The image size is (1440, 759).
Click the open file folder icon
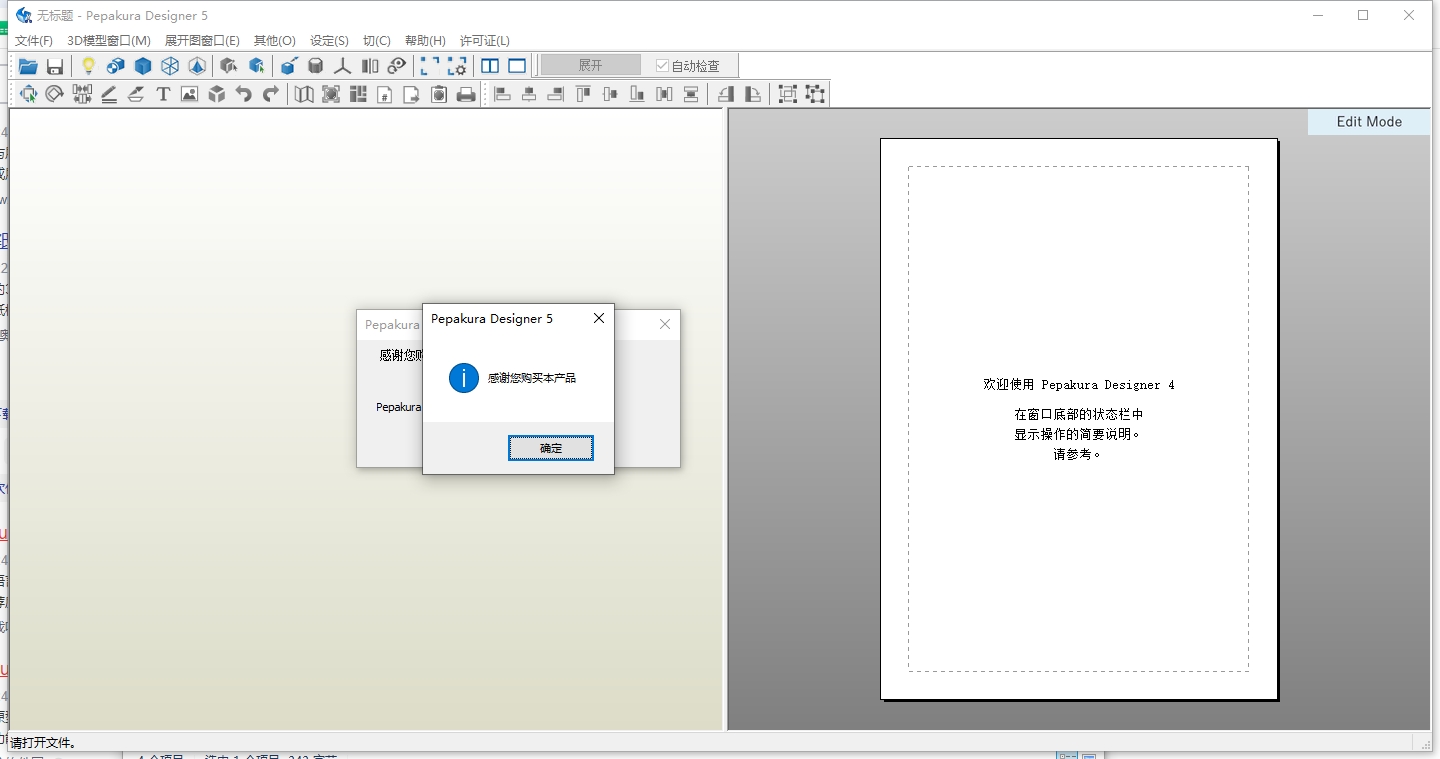coord(28,66)
